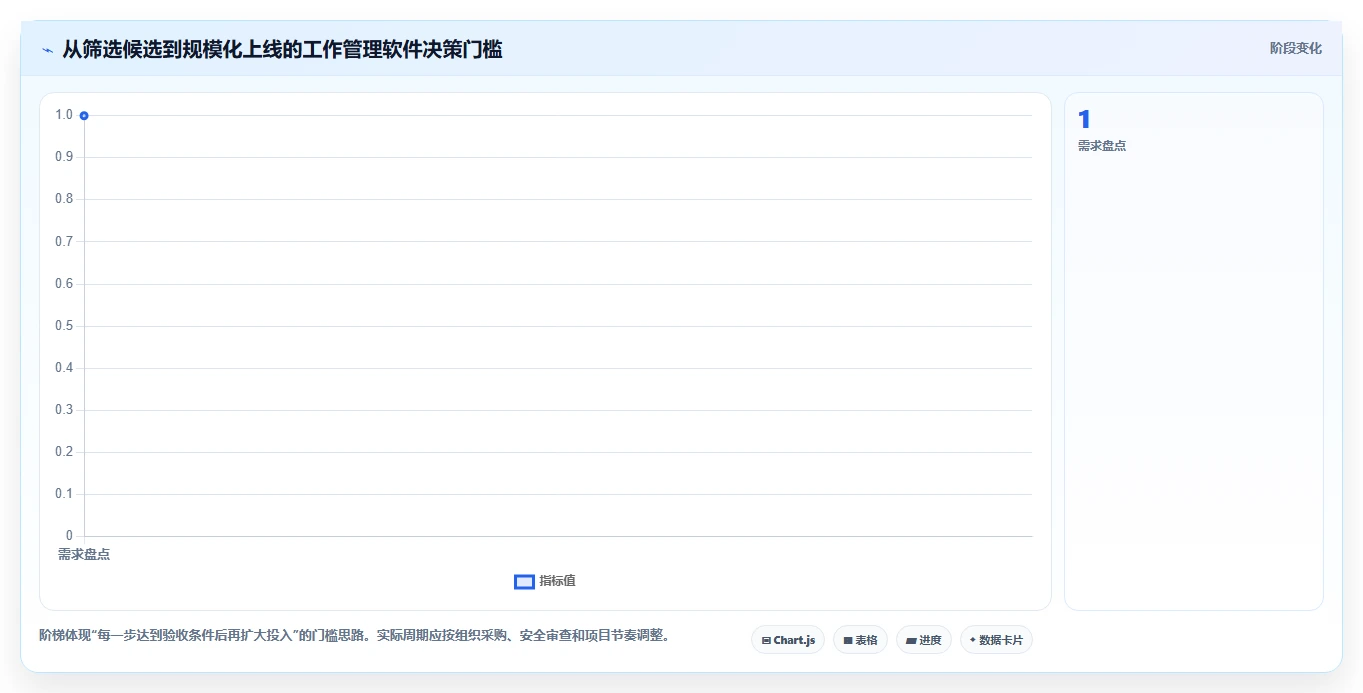Click the 需求盘点 x-axis label

pyautogui.click(x=84, y=554)
